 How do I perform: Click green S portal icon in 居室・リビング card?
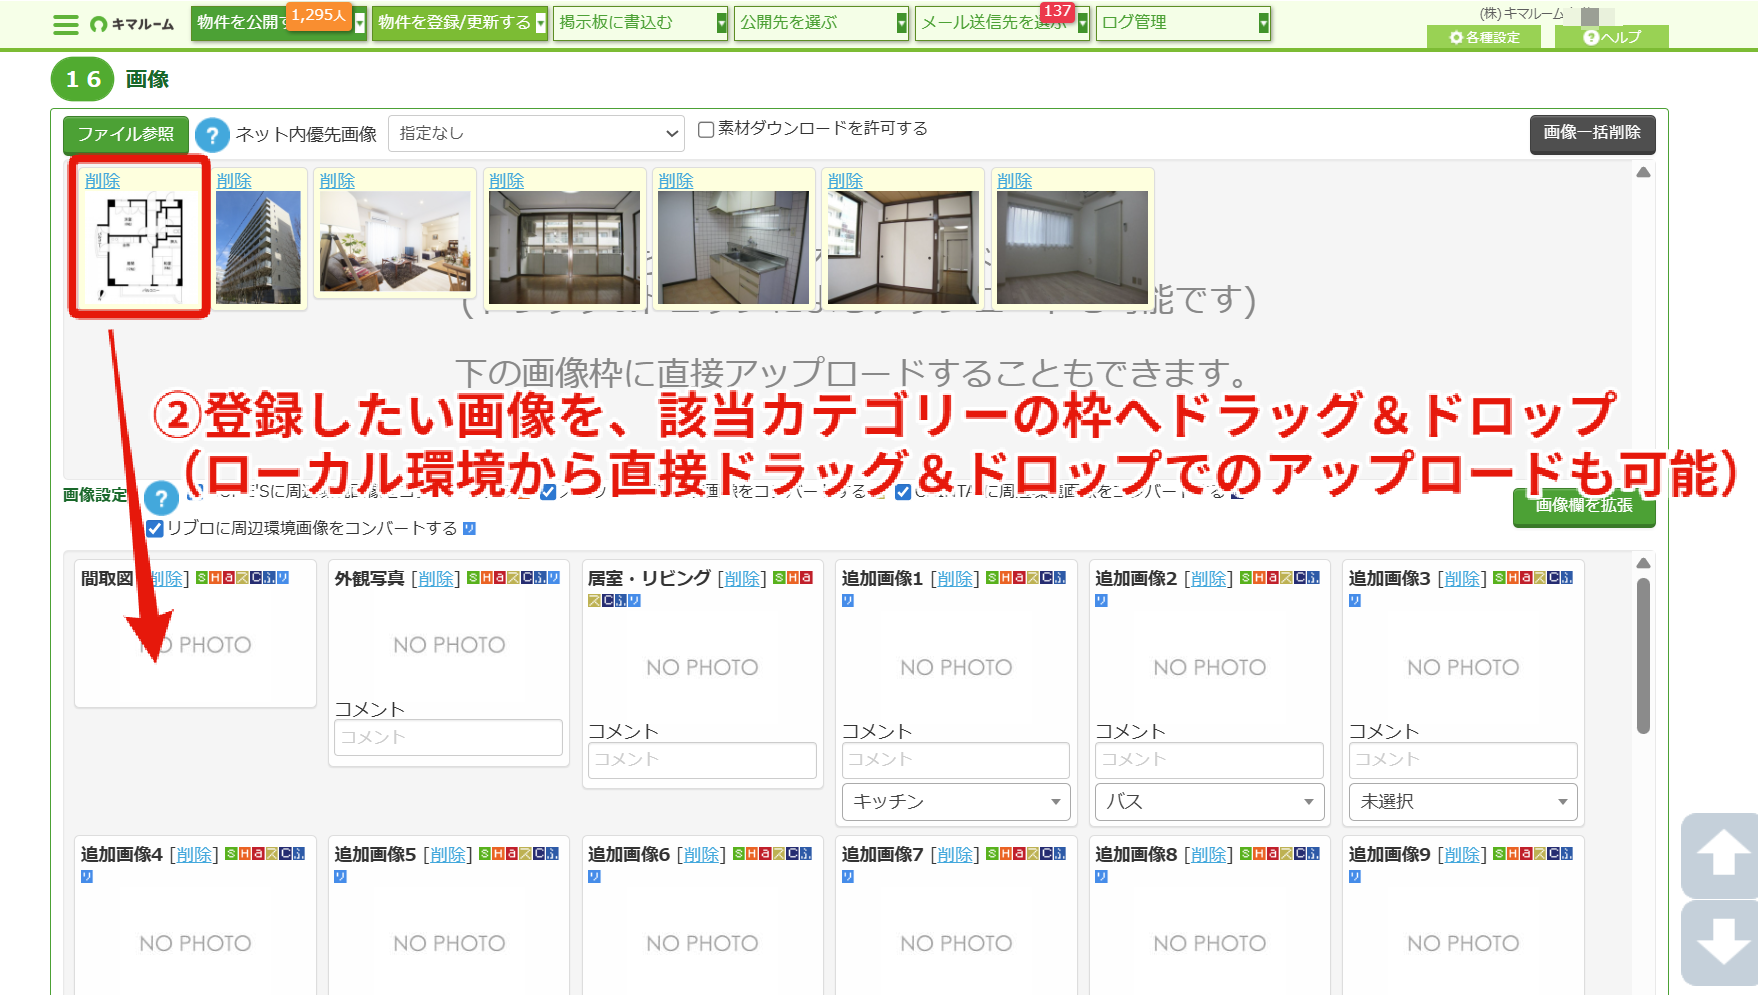[x=780, y=578]
